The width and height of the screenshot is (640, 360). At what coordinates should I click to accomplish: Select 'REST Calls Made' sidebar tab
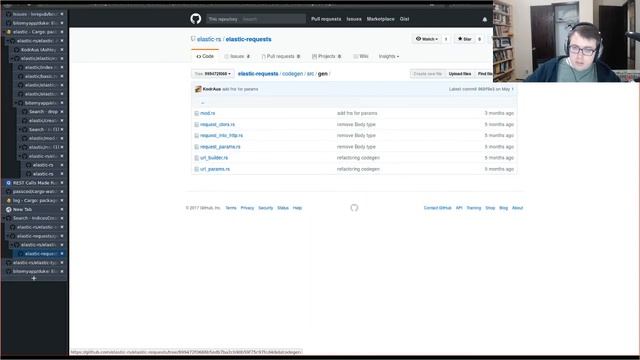pos(34,183)
